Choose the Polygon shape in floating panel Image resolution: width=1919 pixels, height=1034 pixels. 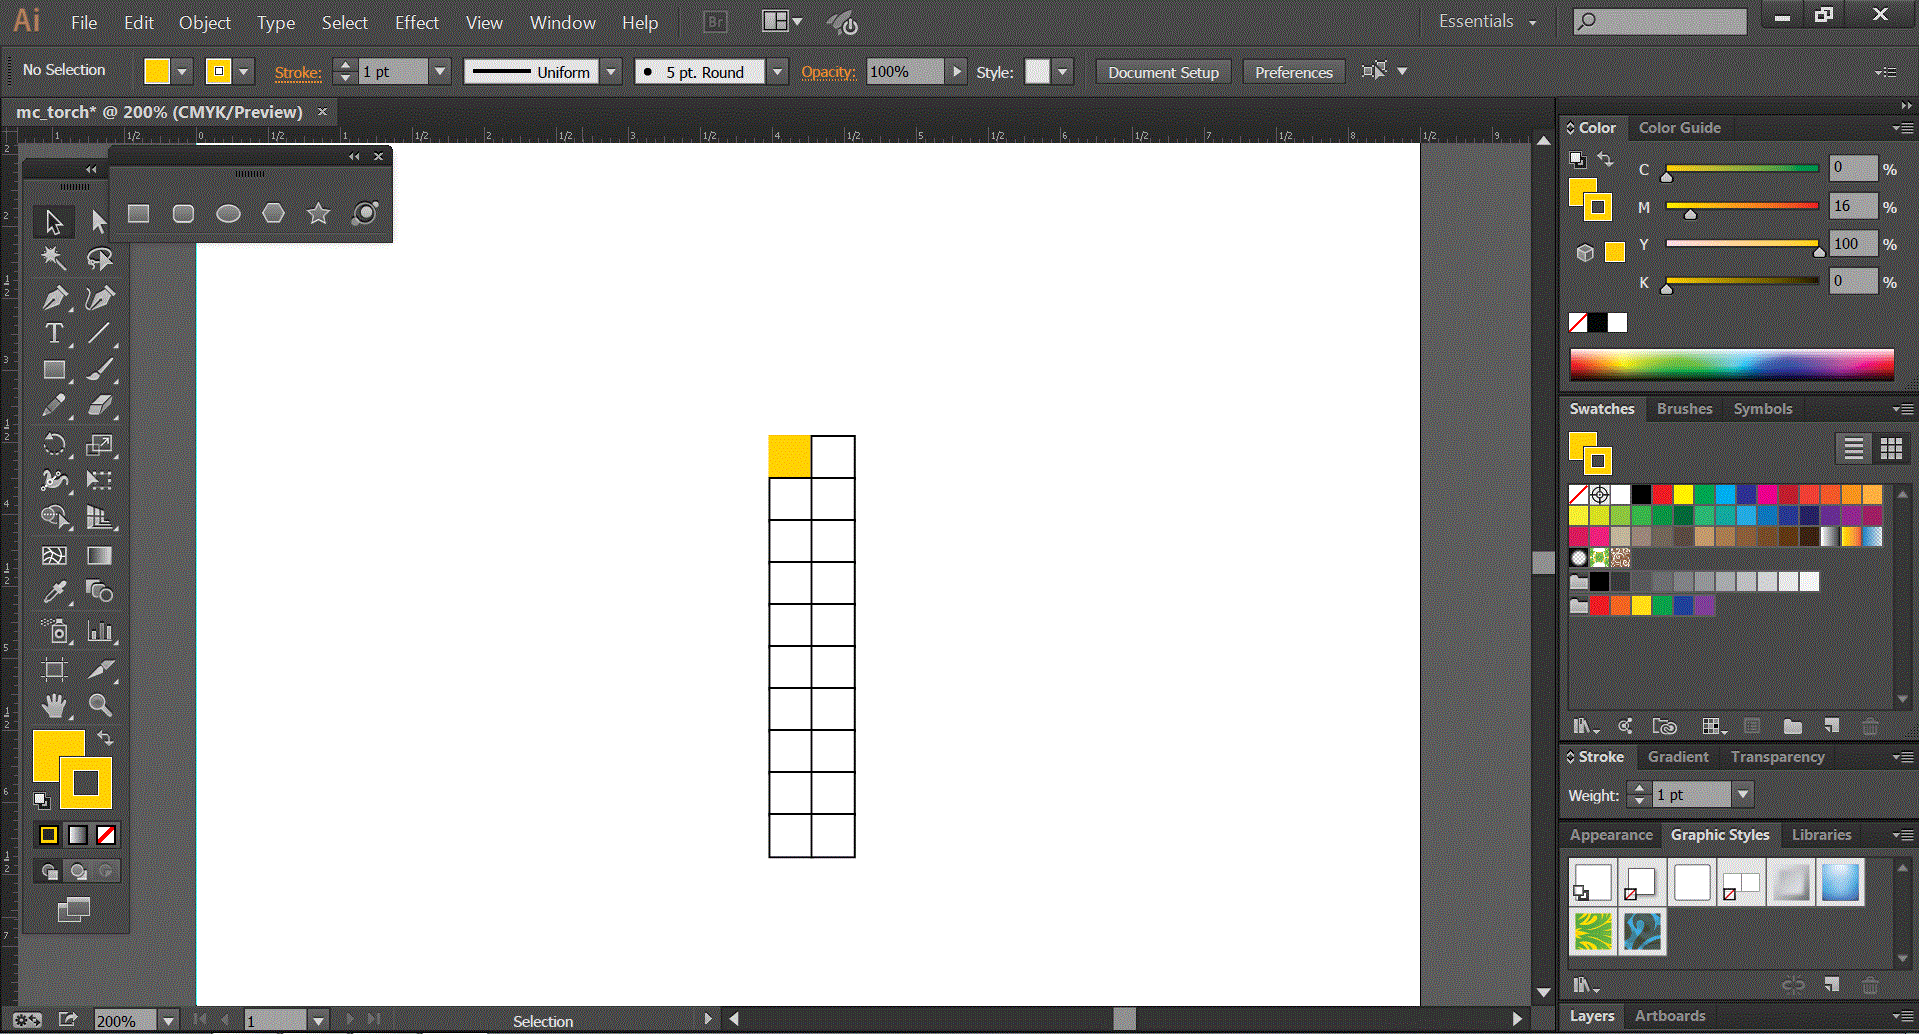(273, 213)
